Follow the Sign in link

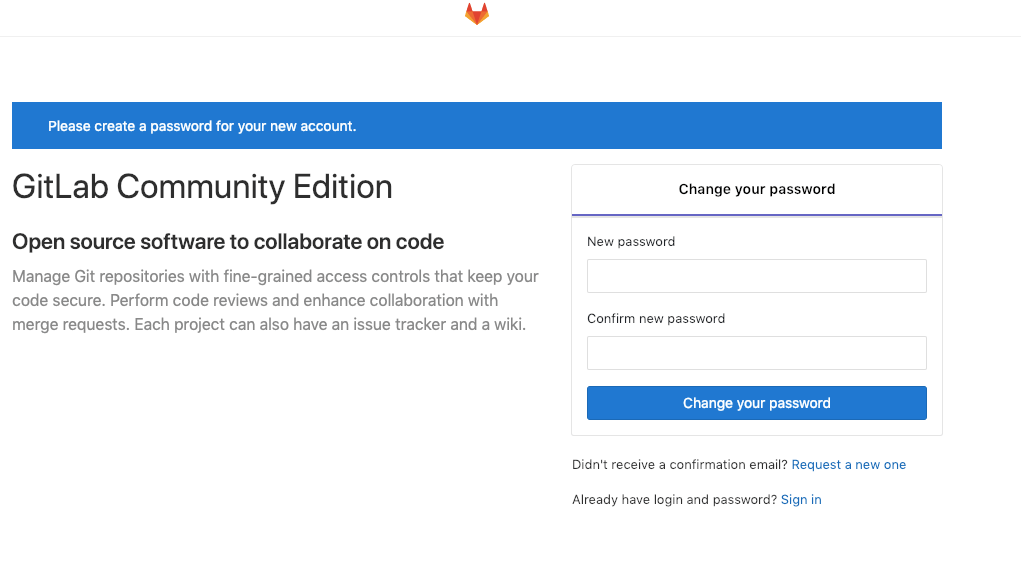801,500
